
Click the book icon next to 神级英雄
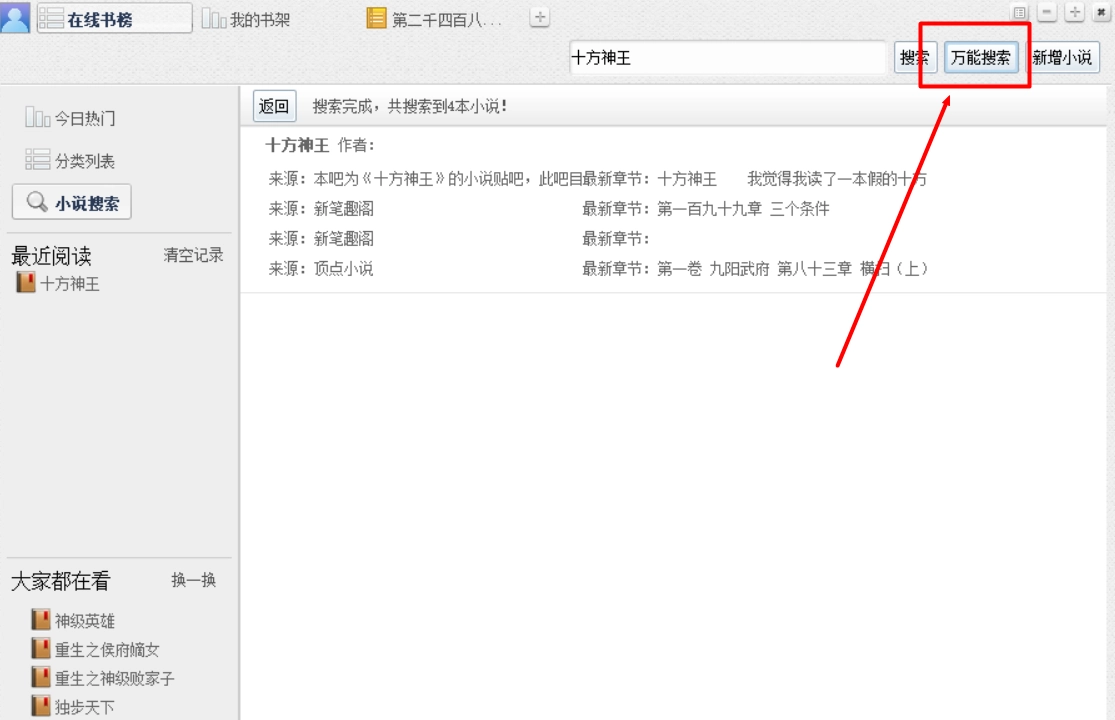coord(41,620)
